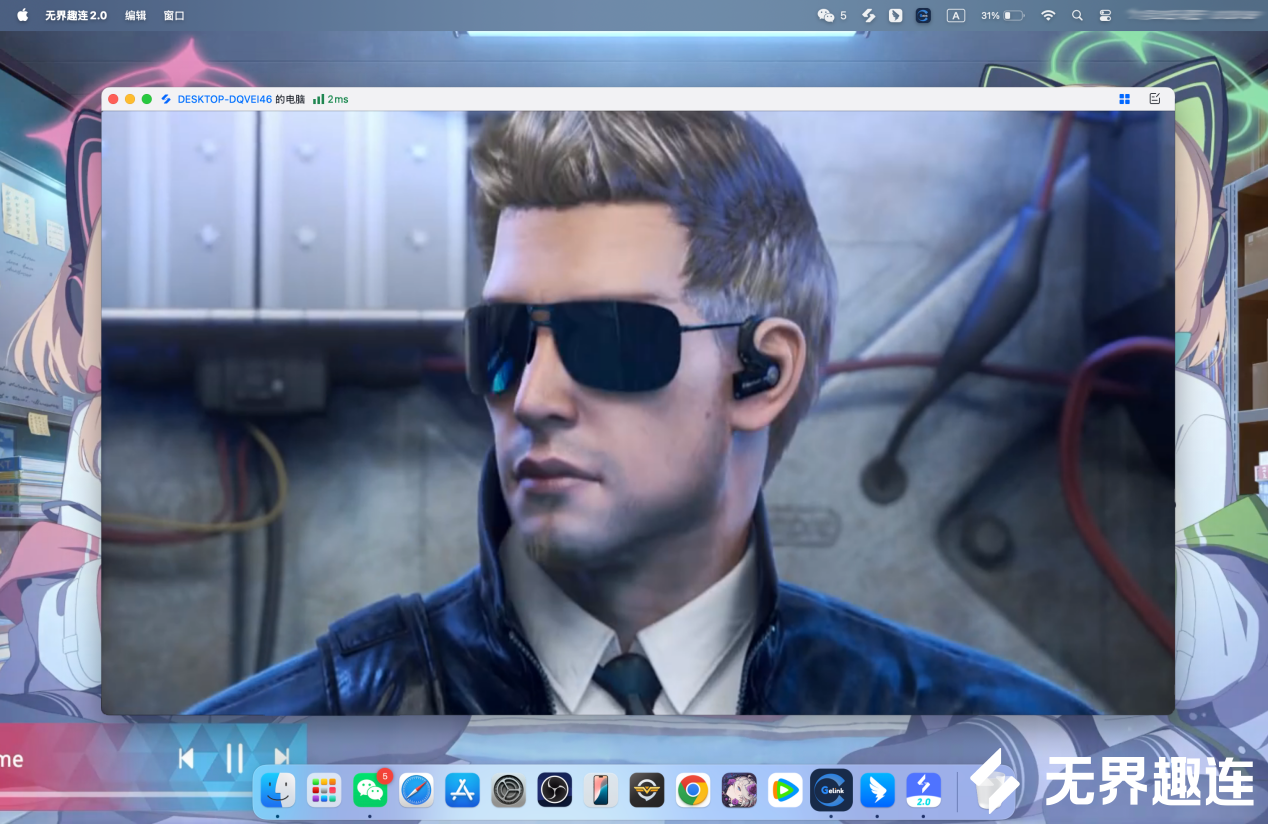Open App Store from the Dock
This screenshot has width=1268, height=824.
462,790
